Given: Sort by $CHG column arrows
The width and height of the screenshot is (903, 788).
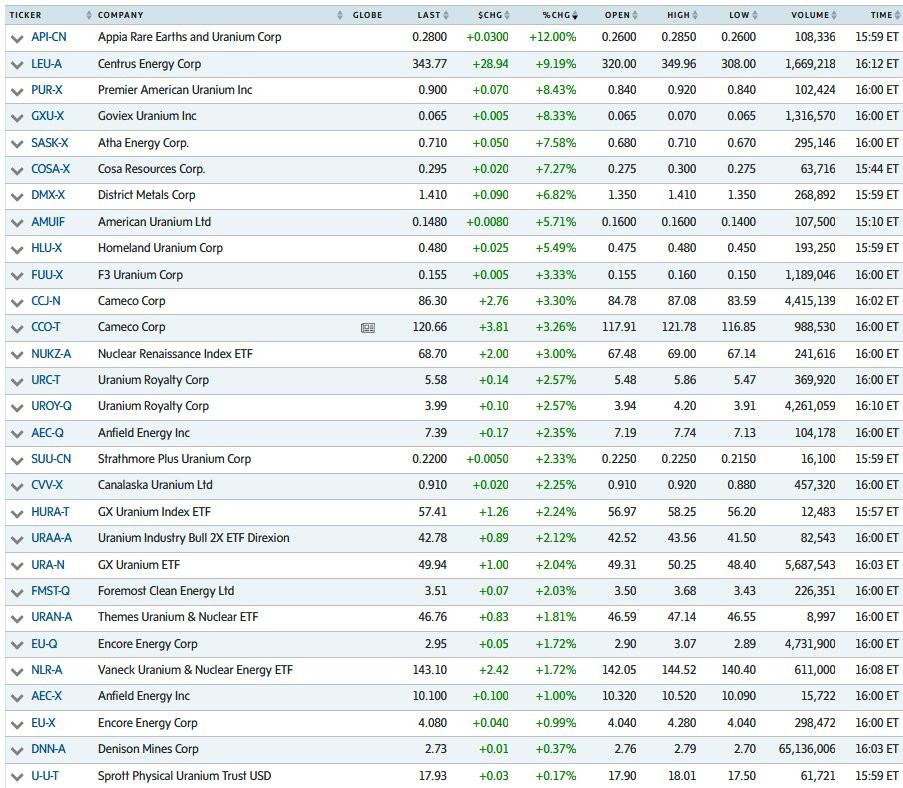Looking at the screenshot, I should click(x=507, y=15).
